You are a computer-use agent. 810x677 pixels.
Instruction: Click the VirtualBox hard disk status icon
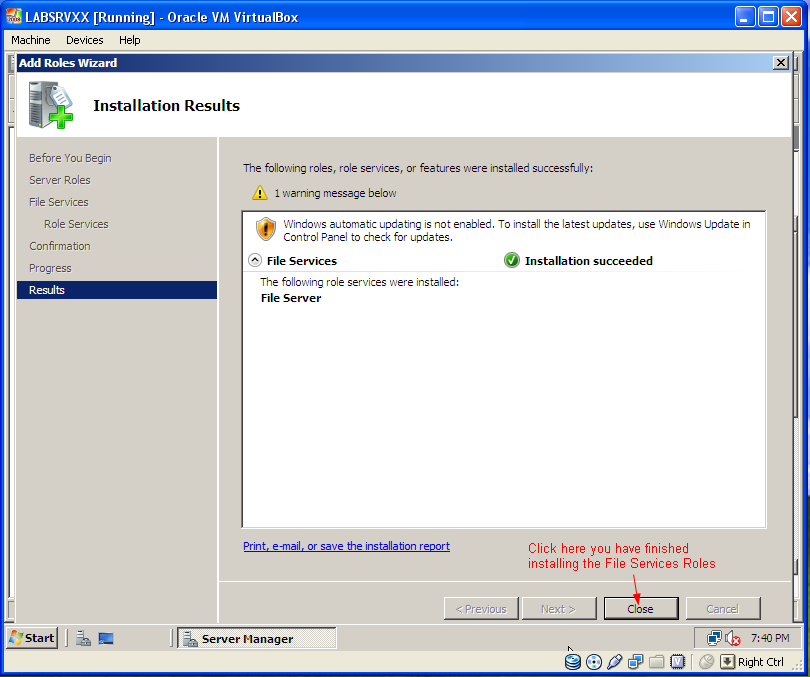572,662
